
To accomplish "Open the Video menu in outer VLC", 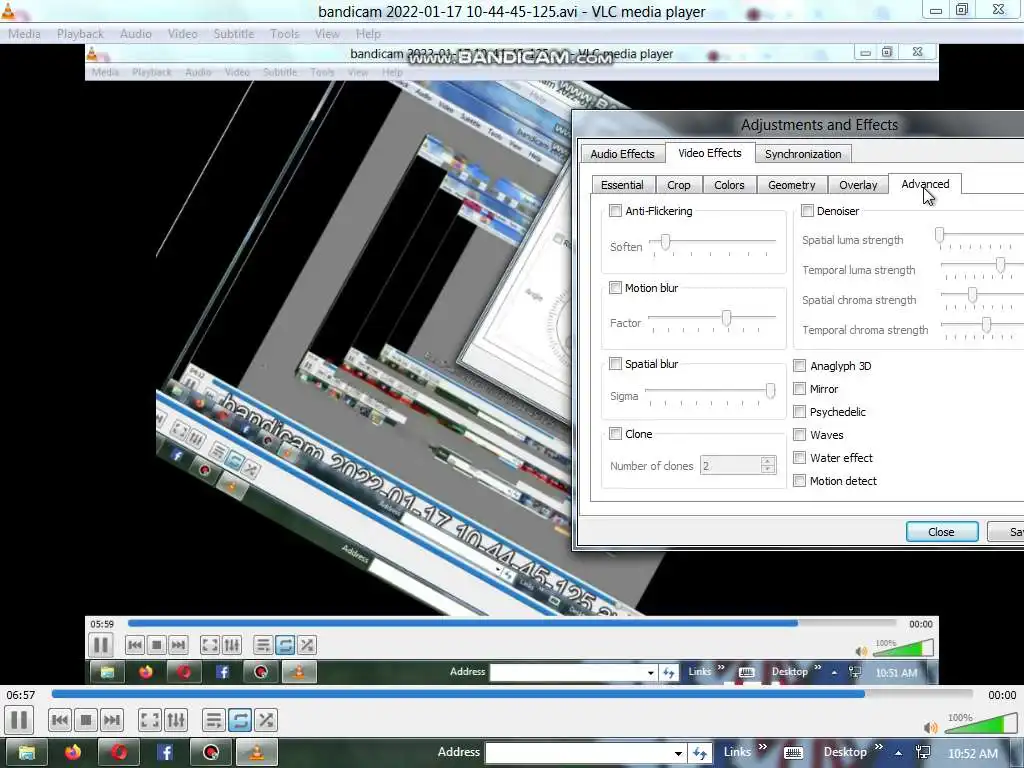I will (x=182, y=33).
